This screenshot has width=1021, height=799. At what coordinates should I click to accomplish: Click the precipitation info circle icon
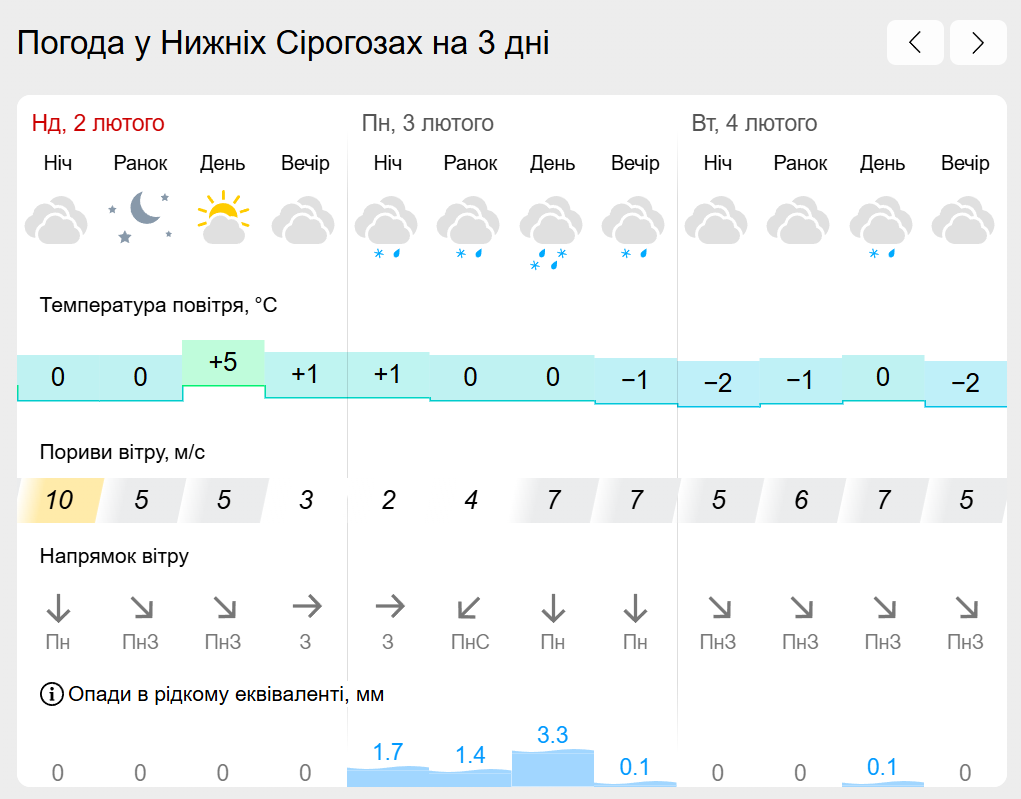pos(51,694)
